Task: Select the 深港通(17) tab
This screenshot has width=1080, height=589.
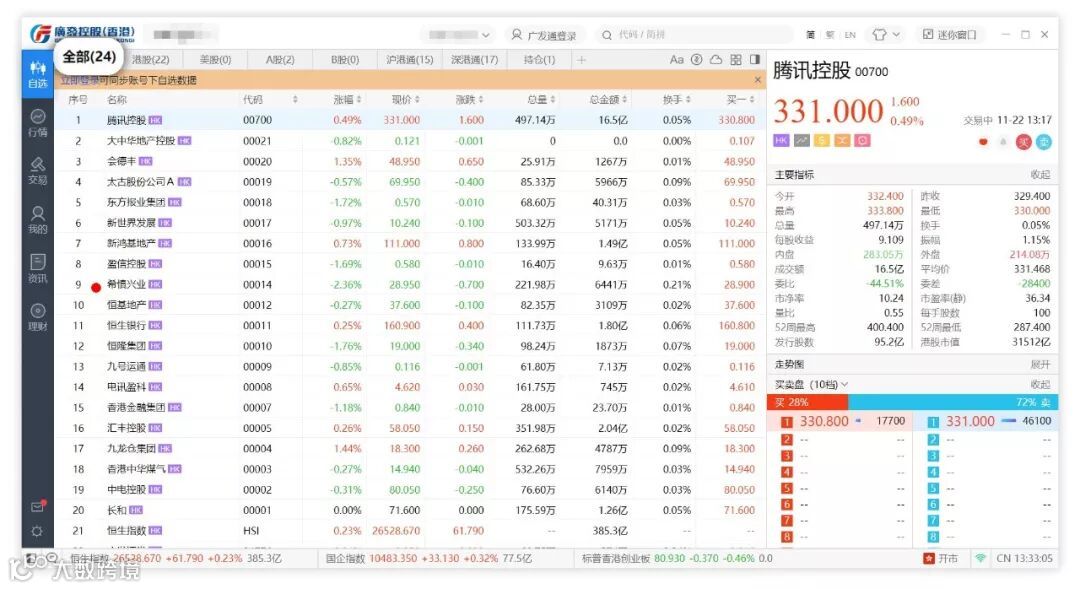Action: tap(475, 60)
